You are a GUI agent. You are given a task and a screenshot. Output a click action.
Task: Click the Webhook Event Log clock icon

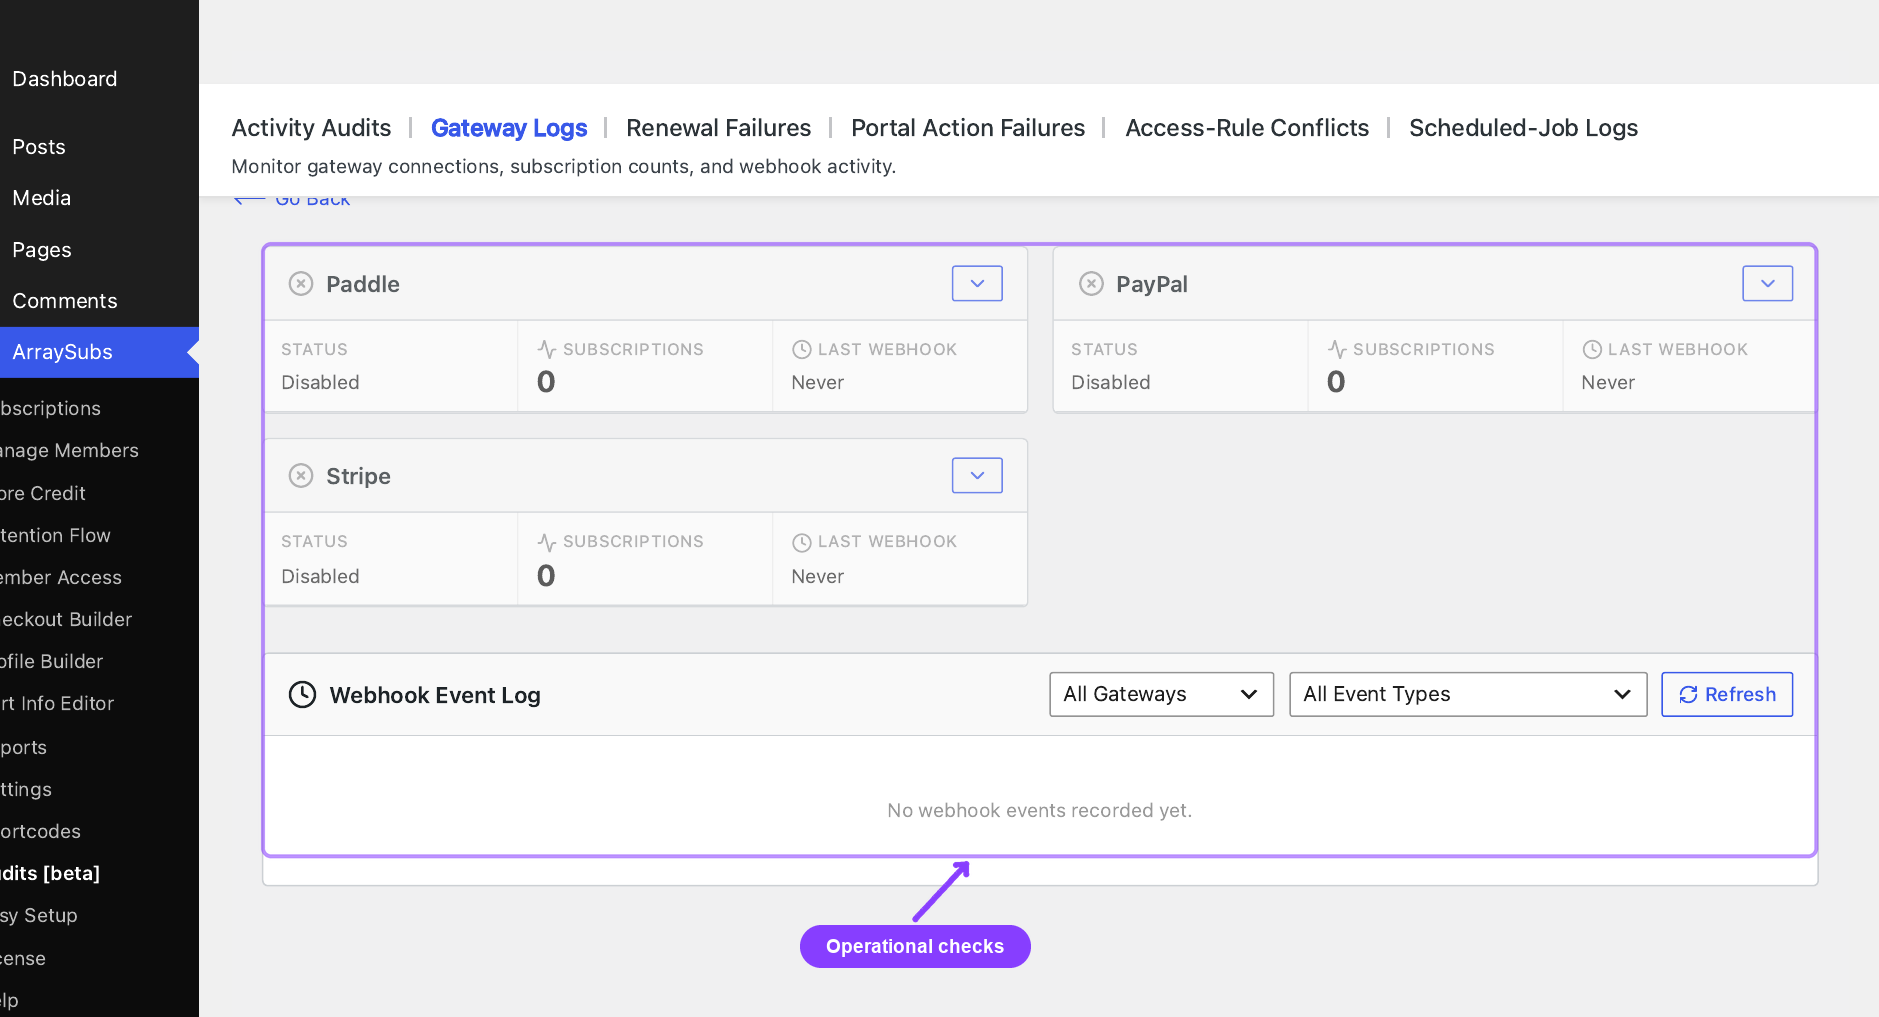click(x=302, y=695)
